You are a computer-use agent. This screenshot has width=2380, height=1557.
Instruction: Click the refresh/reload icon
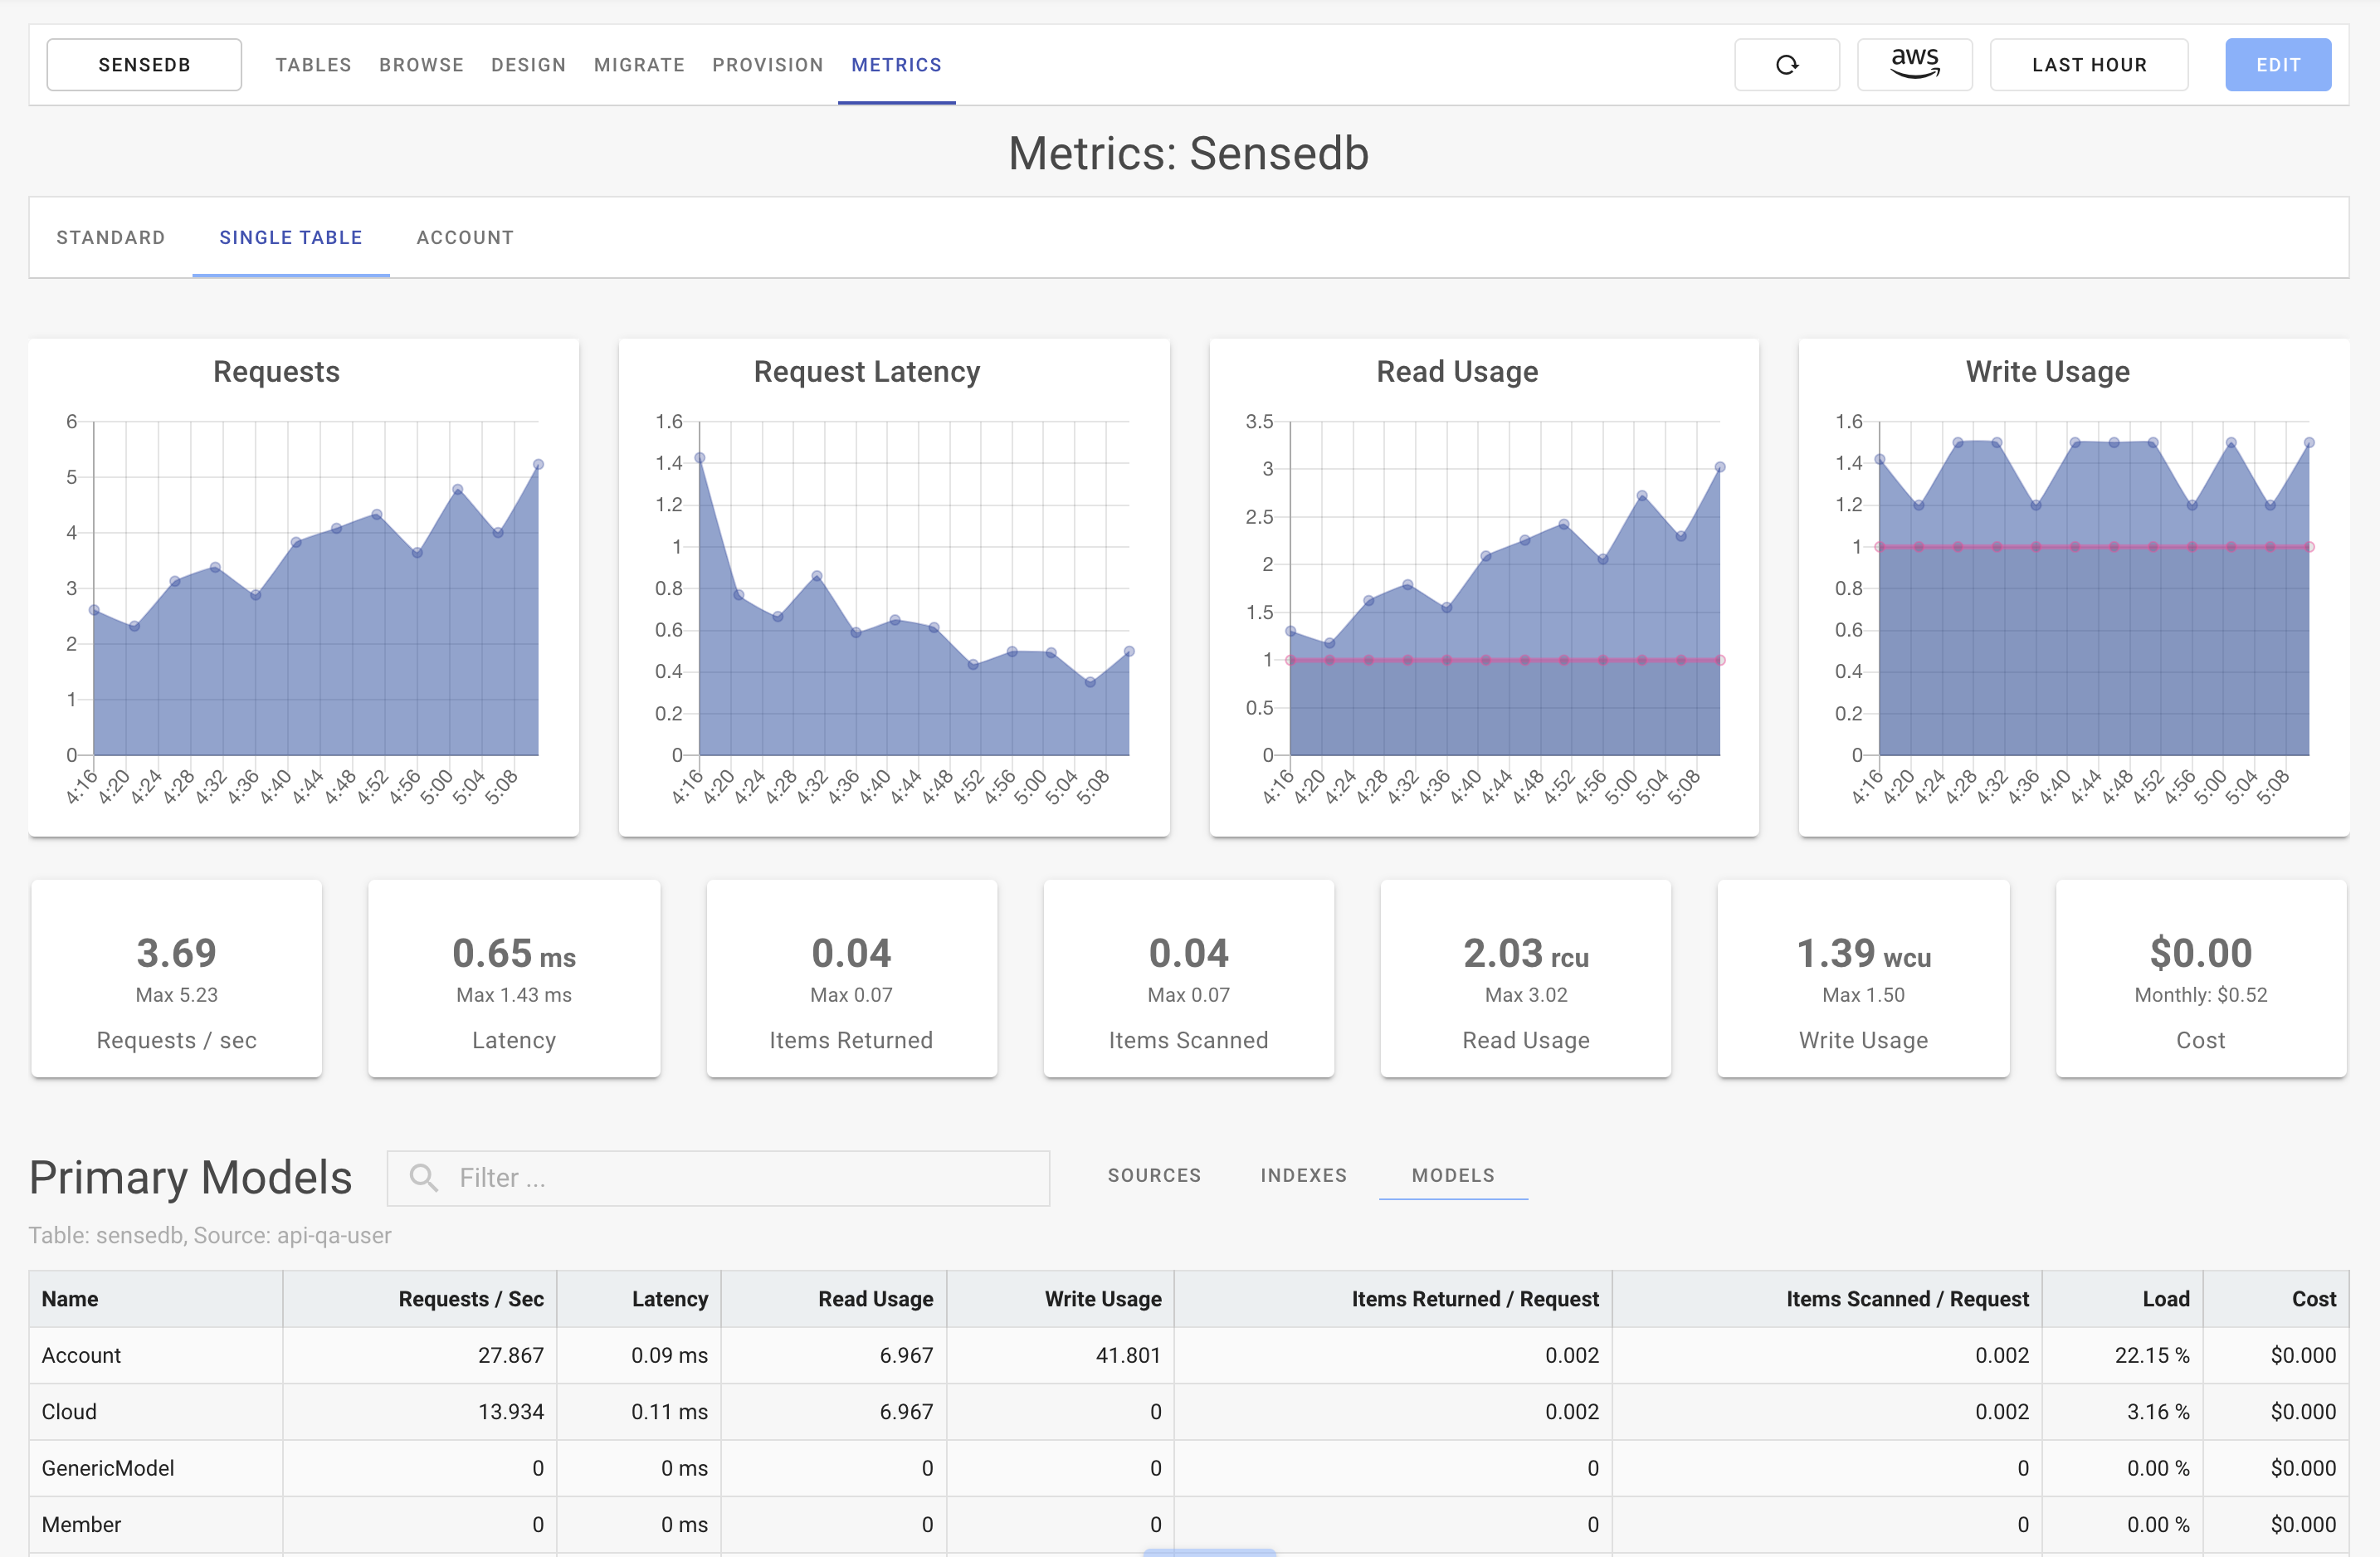1786,64
